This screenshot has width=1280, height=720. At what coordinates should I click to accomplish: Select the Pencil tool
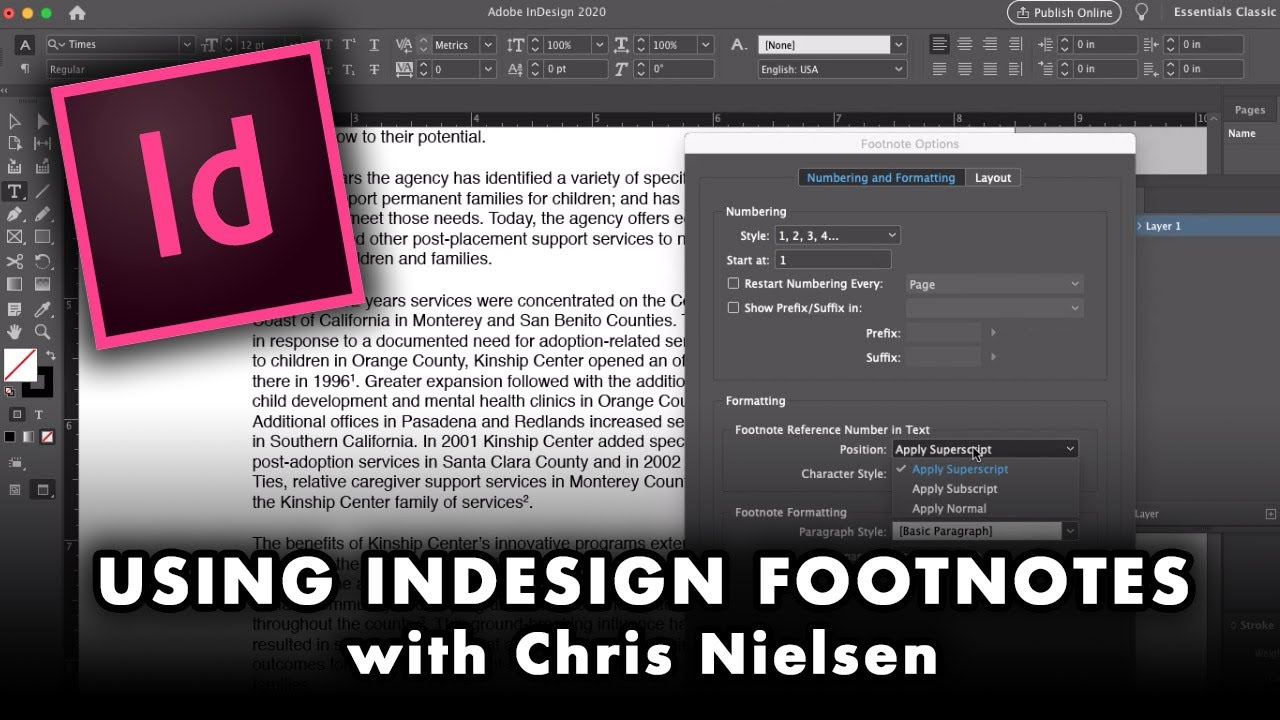43,214
